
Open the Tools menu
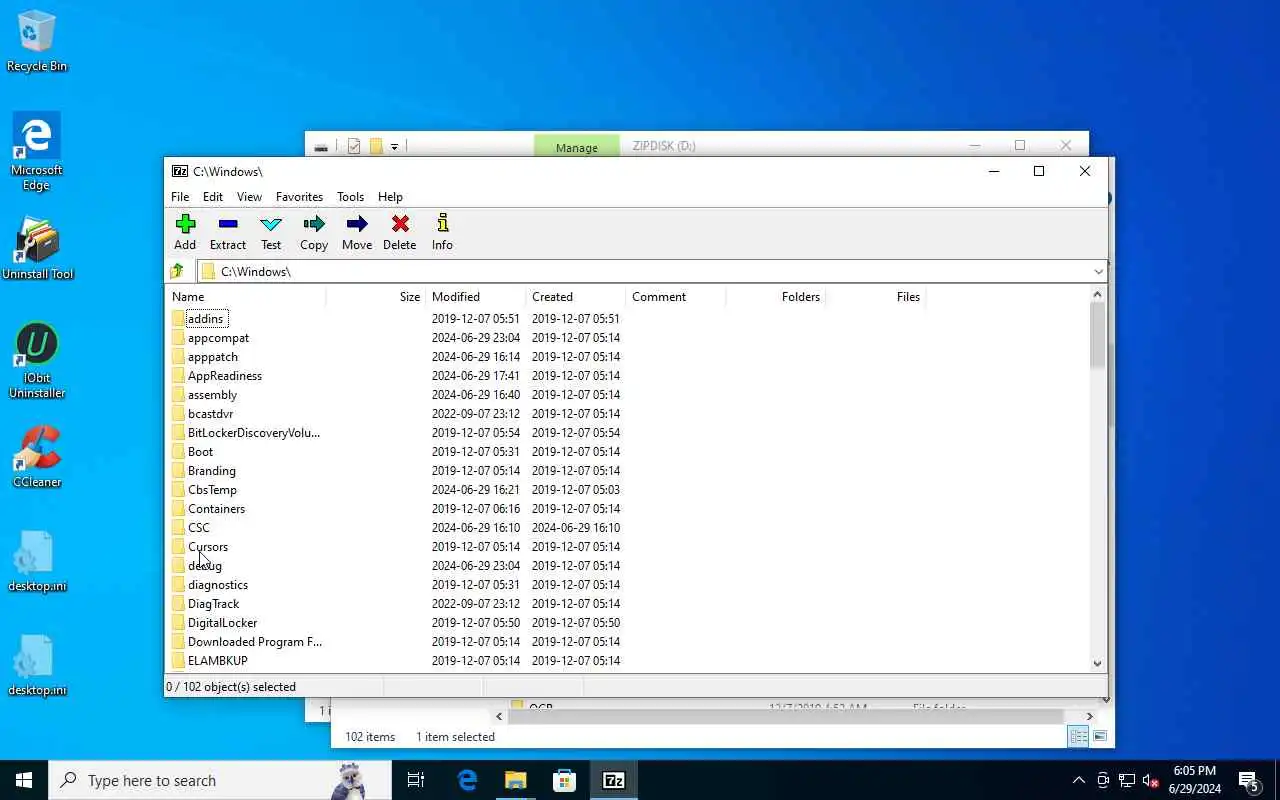(x=350, y=197)
